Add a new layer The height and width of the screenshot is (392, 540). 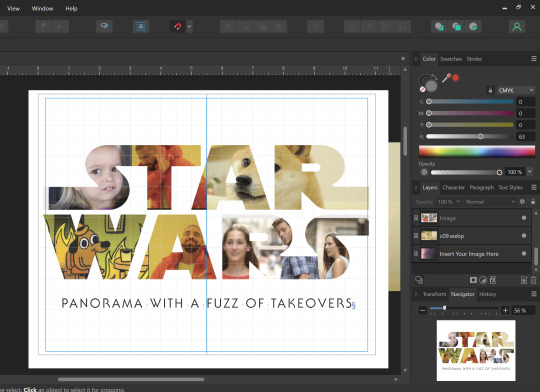click(524, 280)
